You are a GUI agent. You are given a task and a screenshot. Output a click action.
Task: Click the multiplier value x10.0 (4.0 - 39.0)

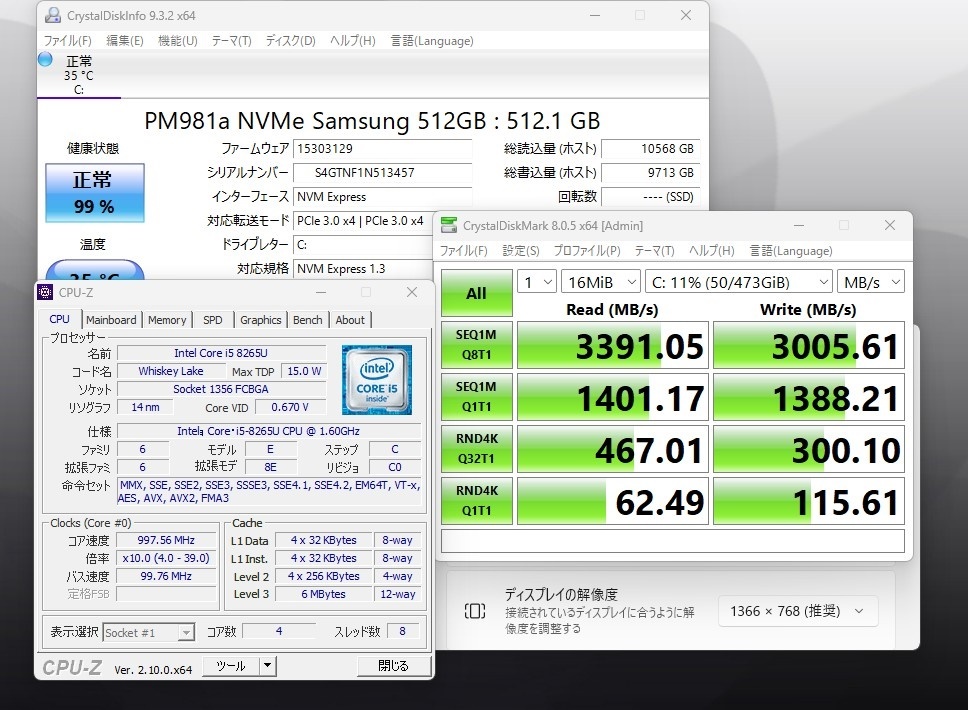[166, 558]
